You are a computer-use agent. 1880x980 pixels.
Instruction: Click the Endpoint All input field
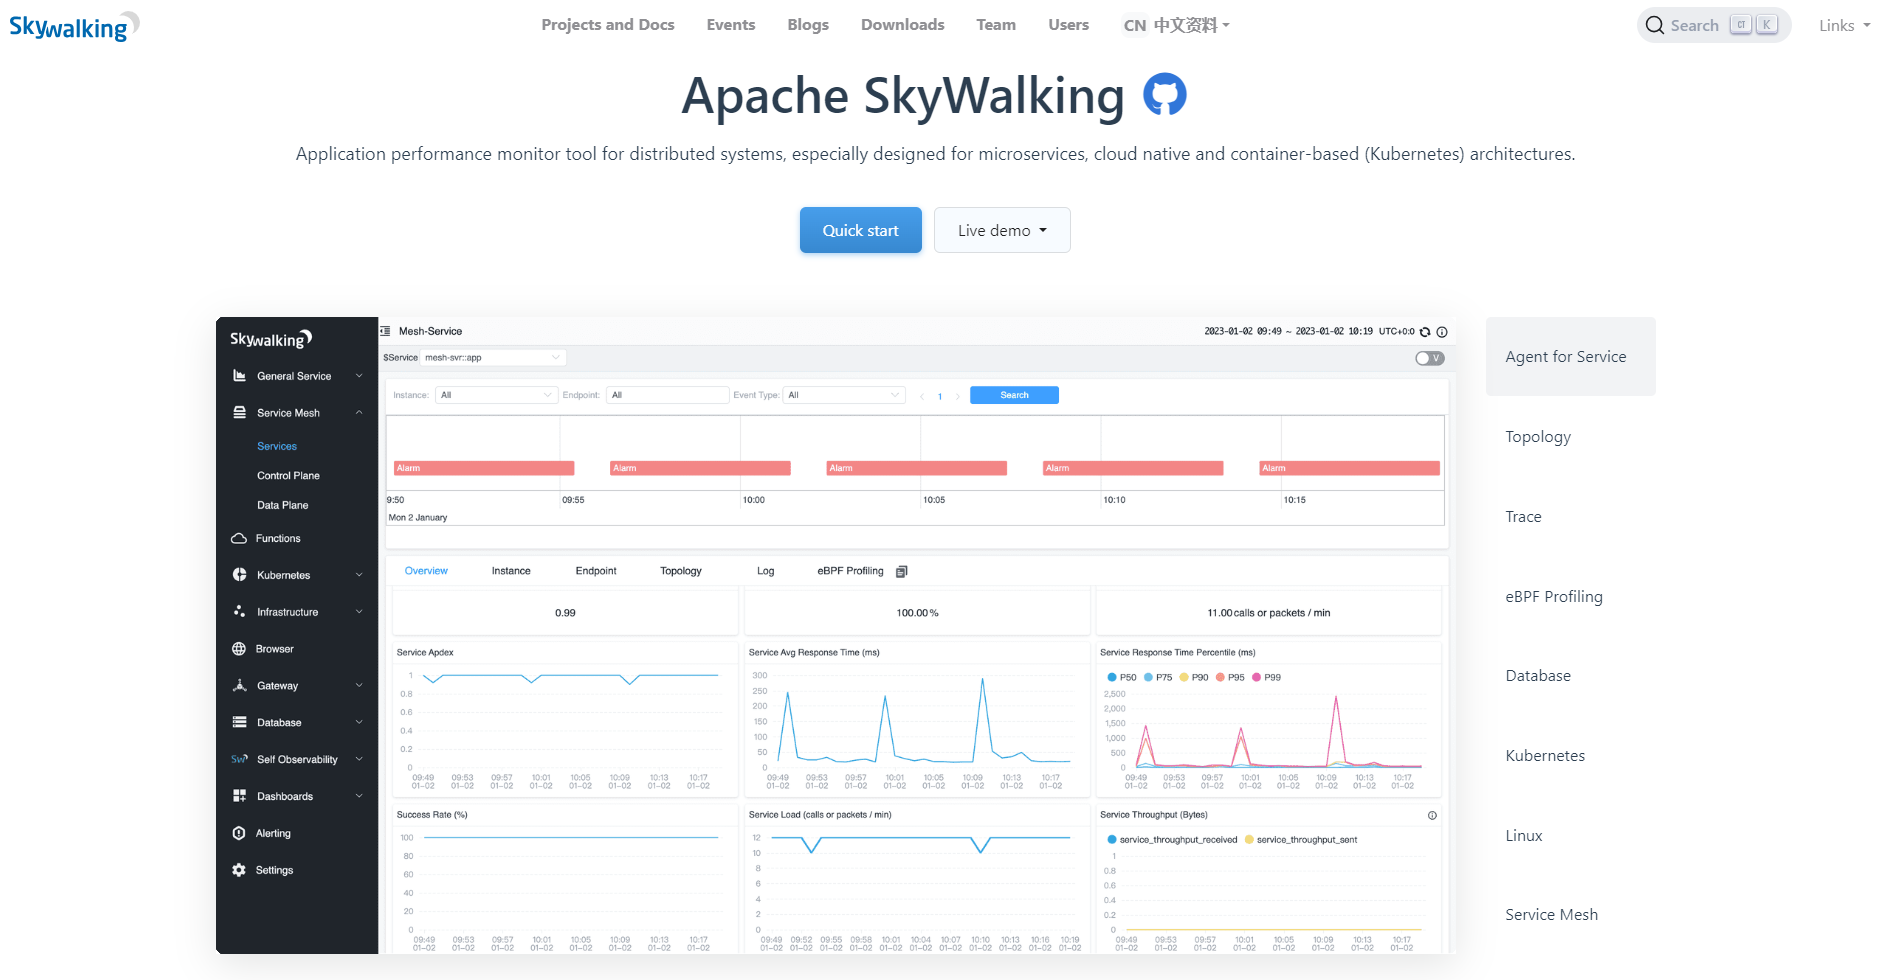667,395
